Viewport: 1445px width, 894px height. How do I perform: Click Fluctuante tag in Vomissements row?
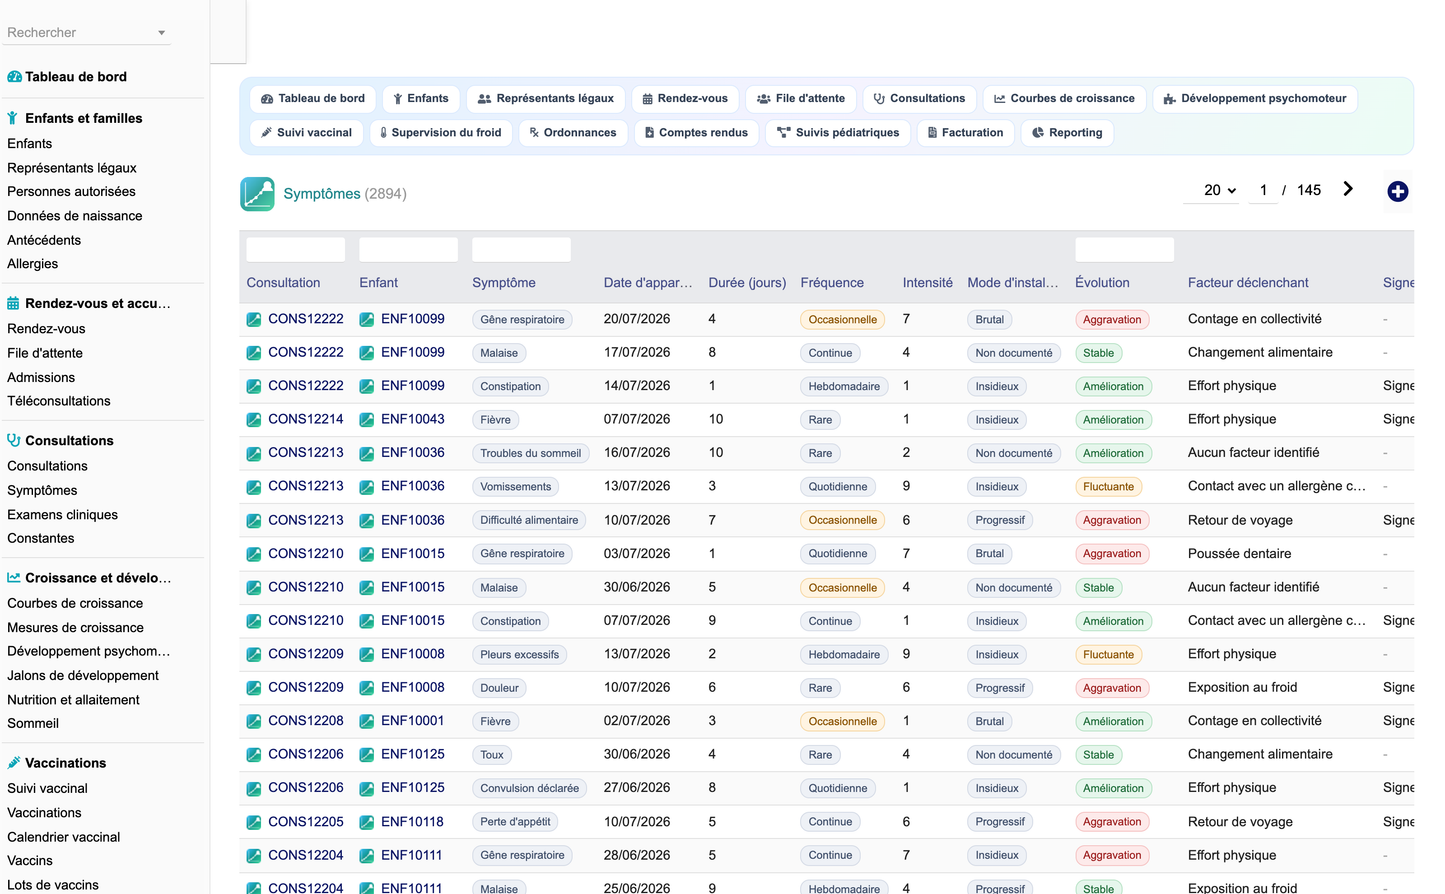coord(1109,487)
